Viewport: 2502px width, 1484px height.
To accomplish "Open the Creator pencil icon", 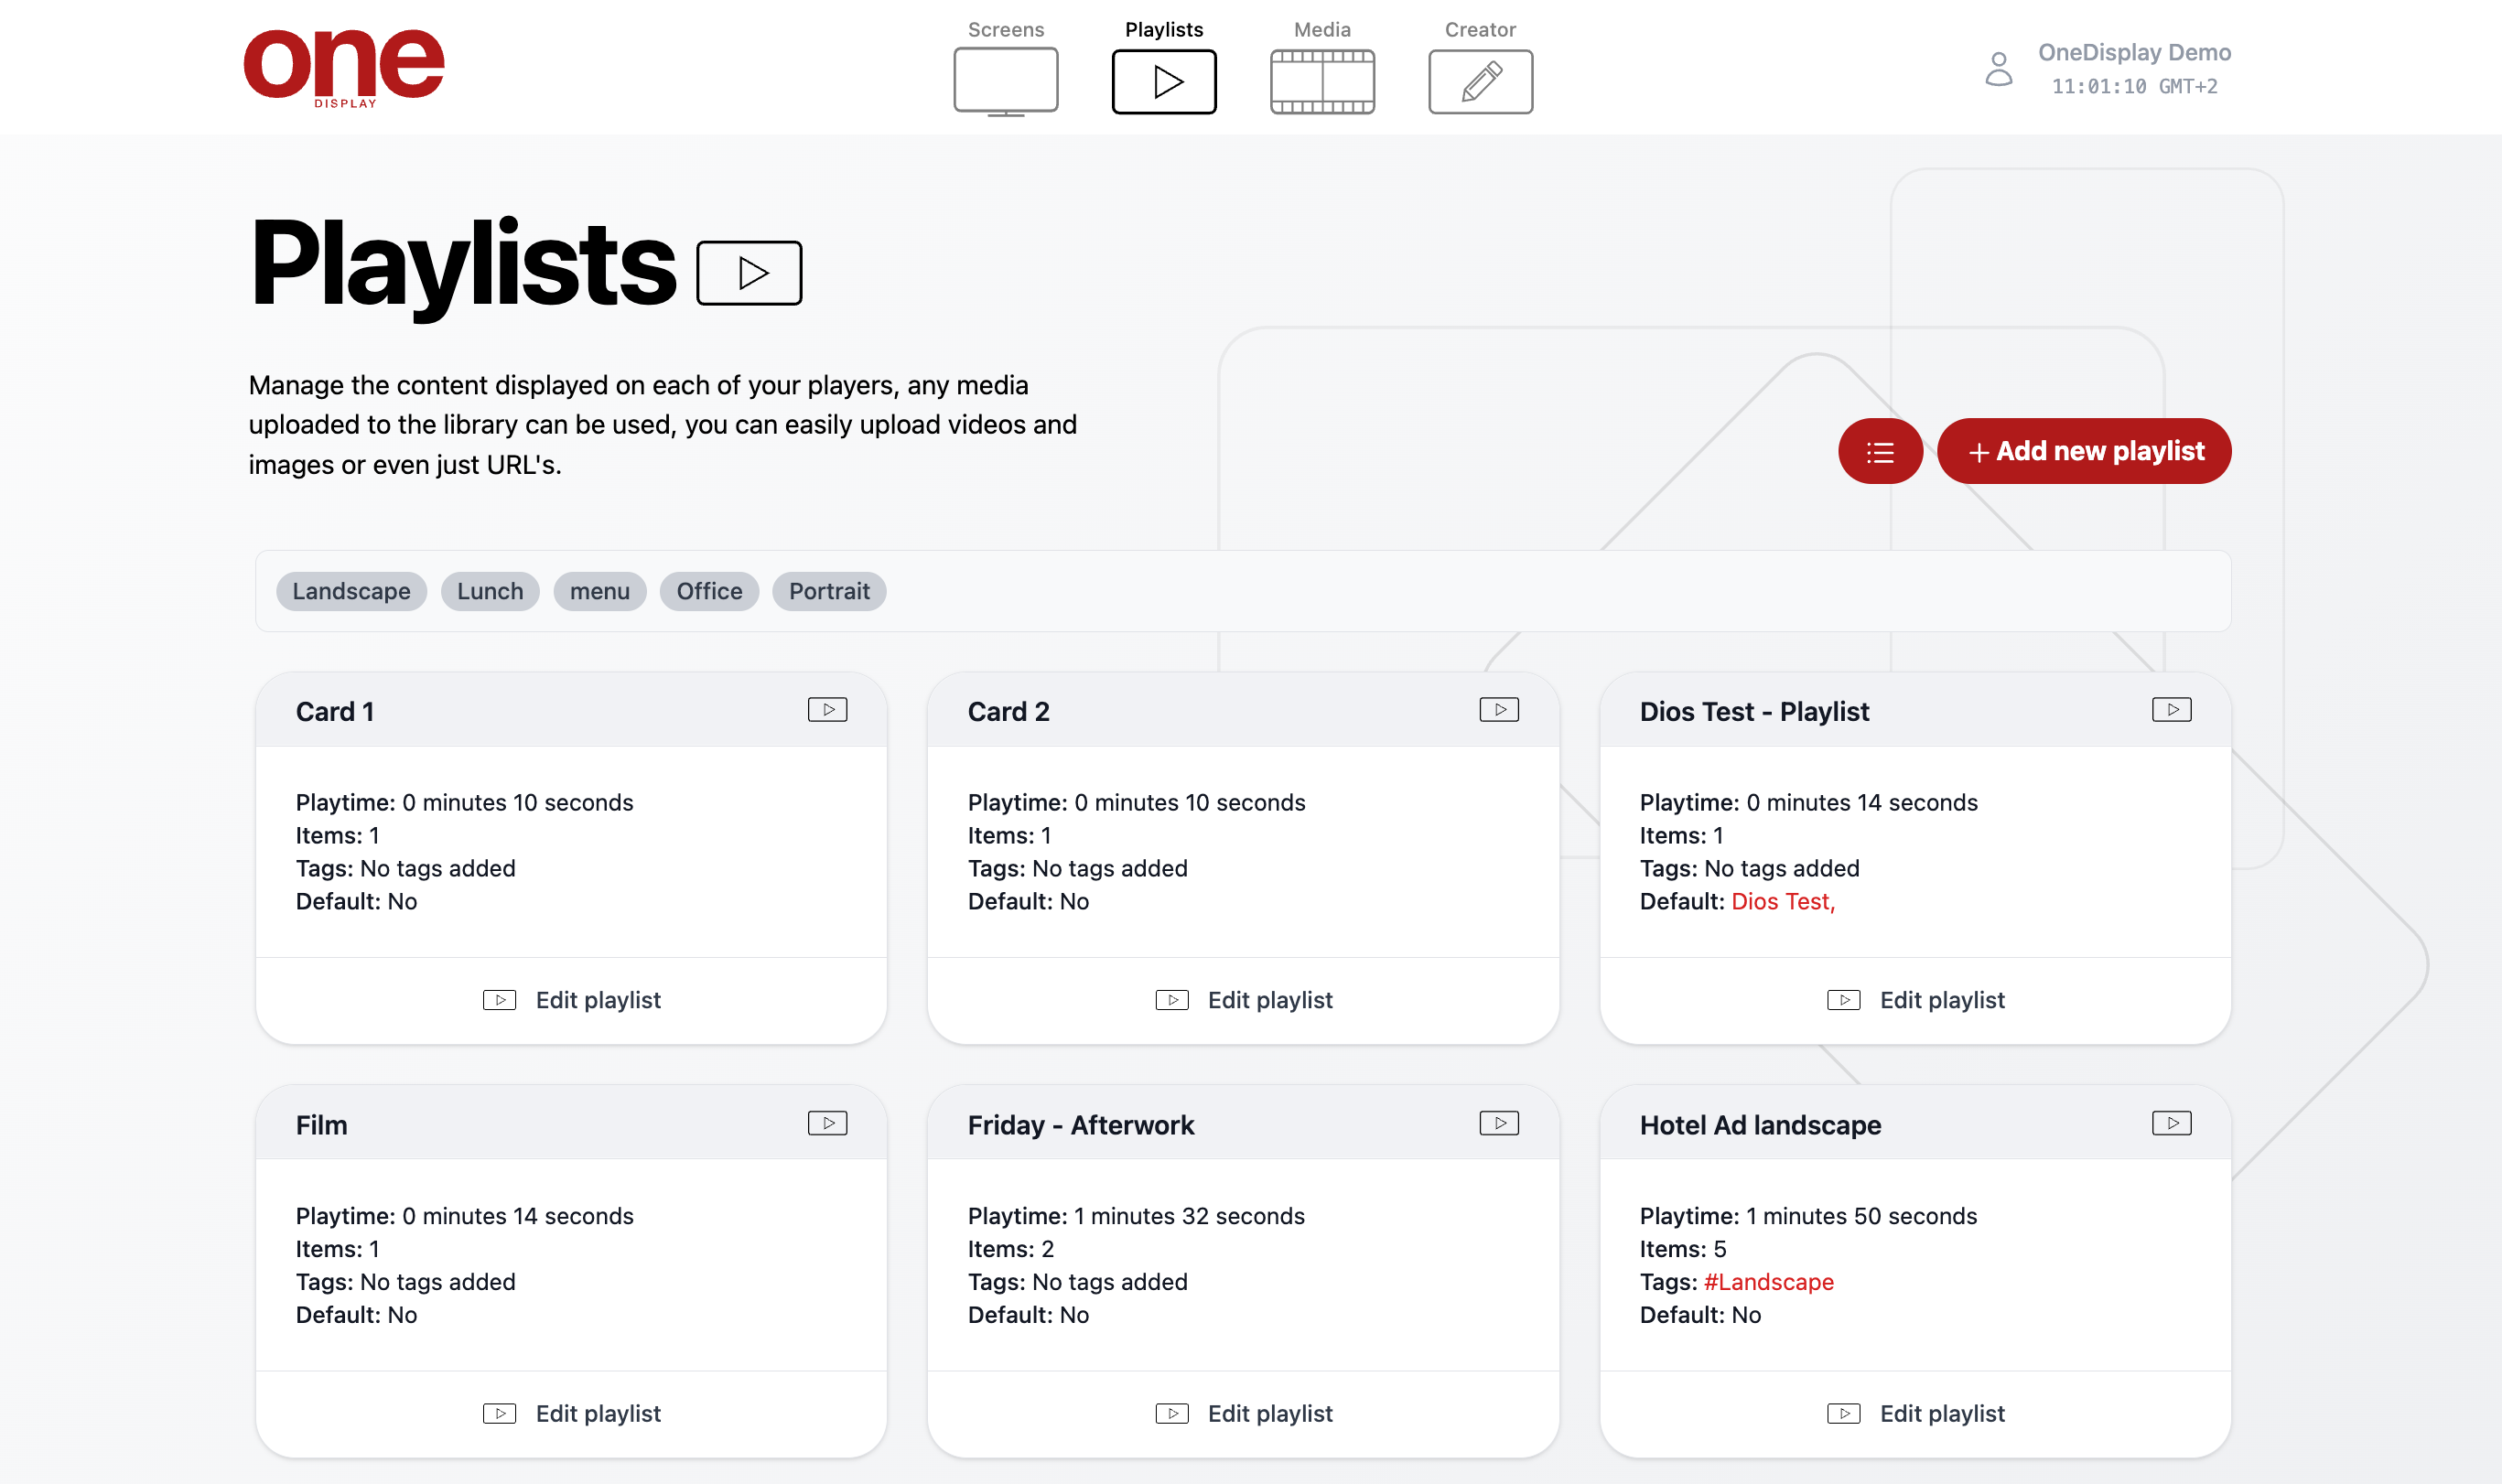I will click(1480, 81).
